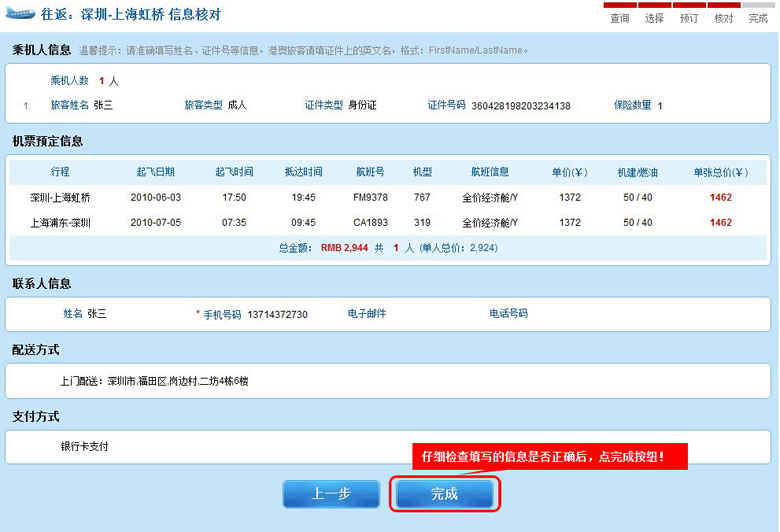Click the 上门配送 delivery address text
Screen dimensions: 780x532
coord(154,381)
